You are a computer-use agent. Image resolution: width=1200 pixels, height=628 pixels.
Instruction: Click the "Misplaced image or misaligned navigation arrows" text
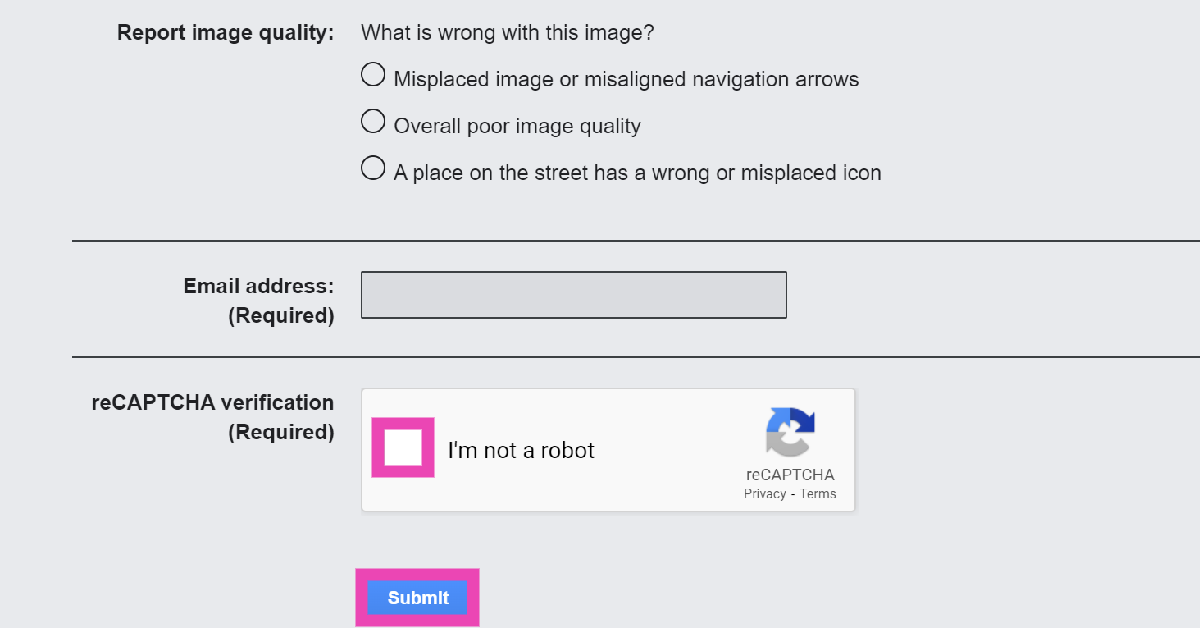[x=626, y=79]
